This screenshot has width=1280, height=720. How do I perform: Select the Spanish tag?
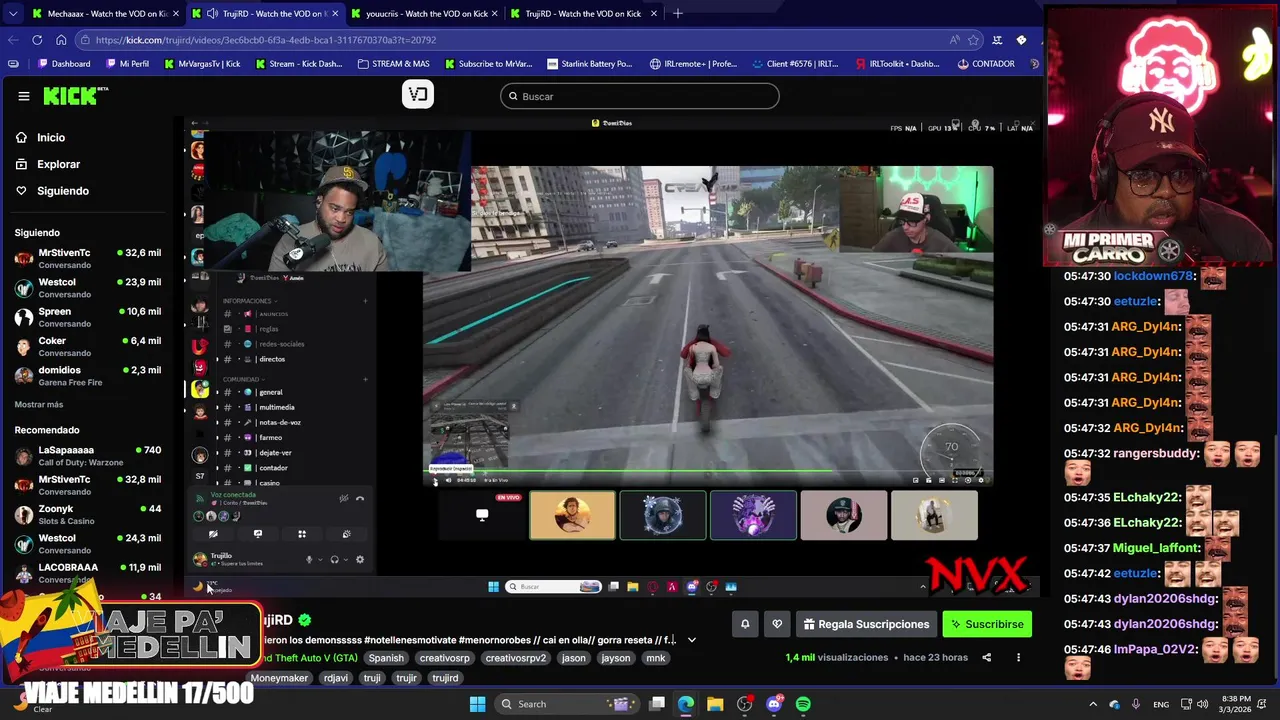(386, 658)
